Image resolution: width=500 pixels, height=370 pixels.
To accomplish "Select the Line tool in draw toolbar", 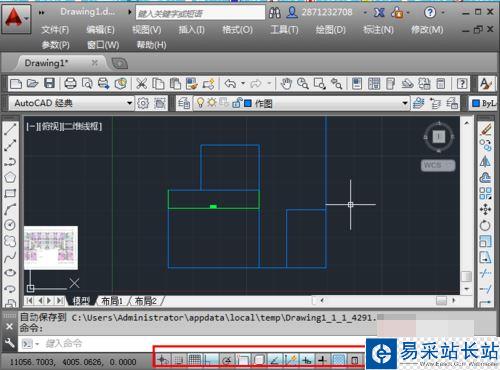I will point(10,129).
